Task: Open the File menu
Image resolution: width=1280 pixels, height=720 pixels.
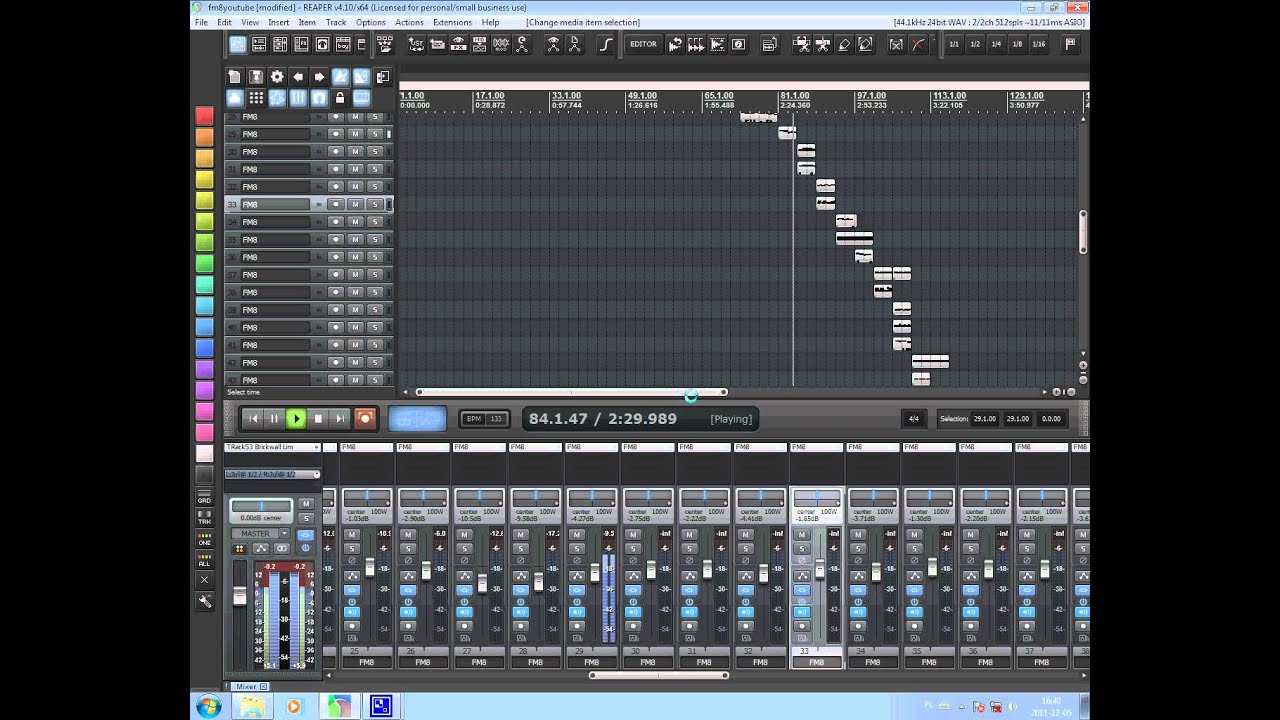Action: [201, 22]
